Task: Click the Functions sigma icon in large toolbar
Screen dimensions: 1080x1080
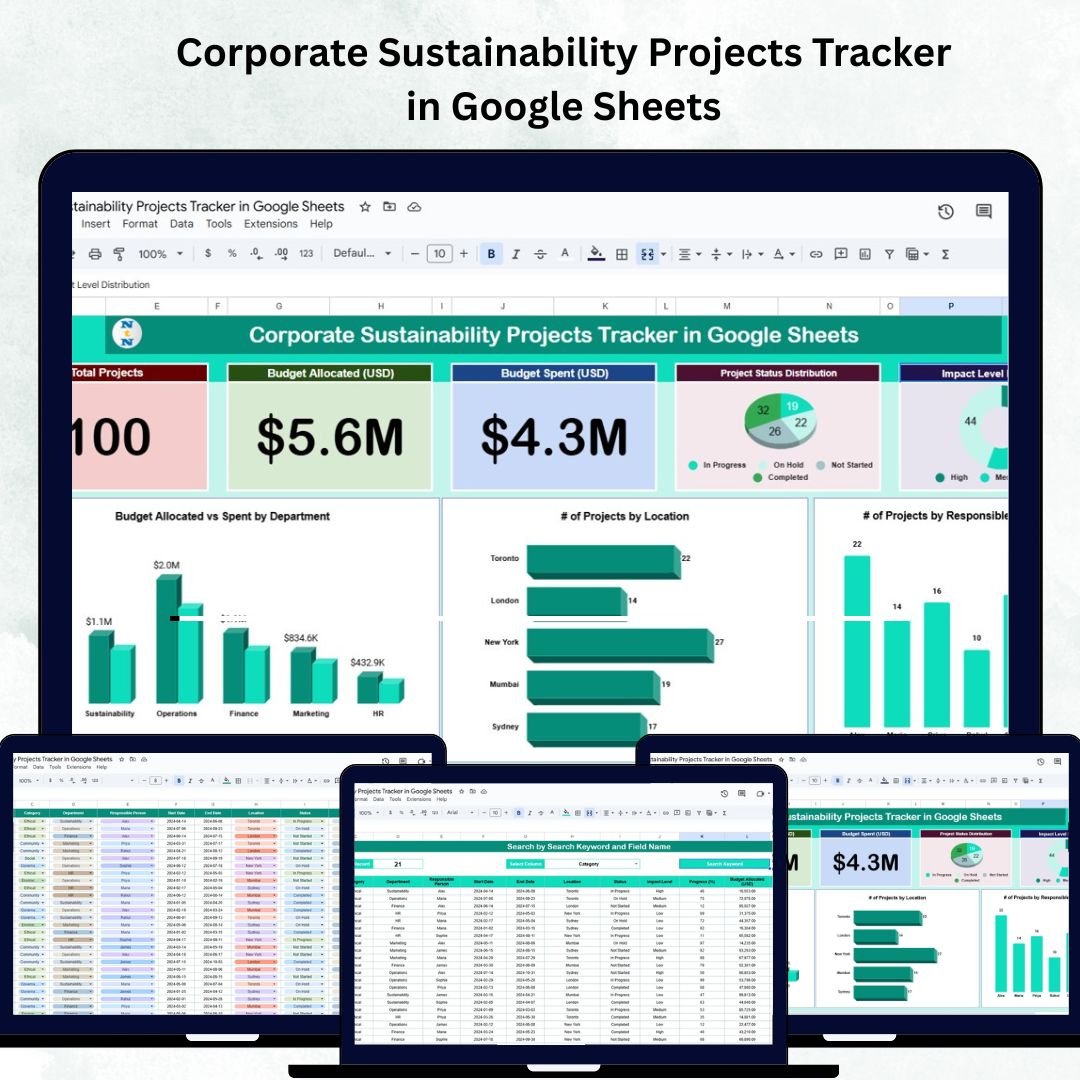Action: 945,254
